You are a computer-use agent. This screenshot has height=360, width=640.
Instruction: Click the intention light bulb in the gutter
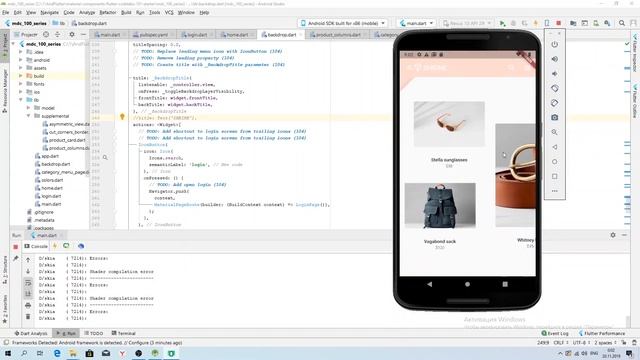pyautogui.click(x=122, y=117)
